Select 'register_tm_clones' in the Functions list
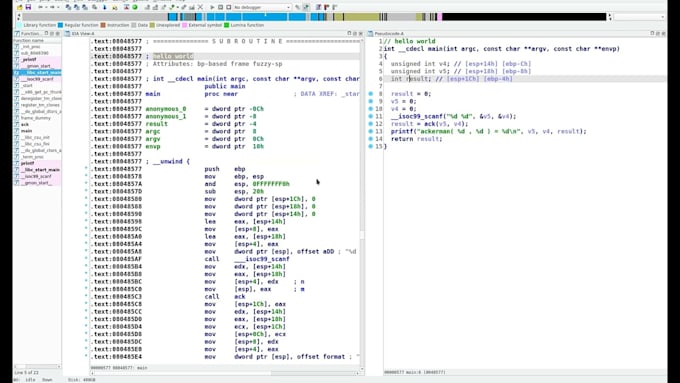 click(40, 105)
